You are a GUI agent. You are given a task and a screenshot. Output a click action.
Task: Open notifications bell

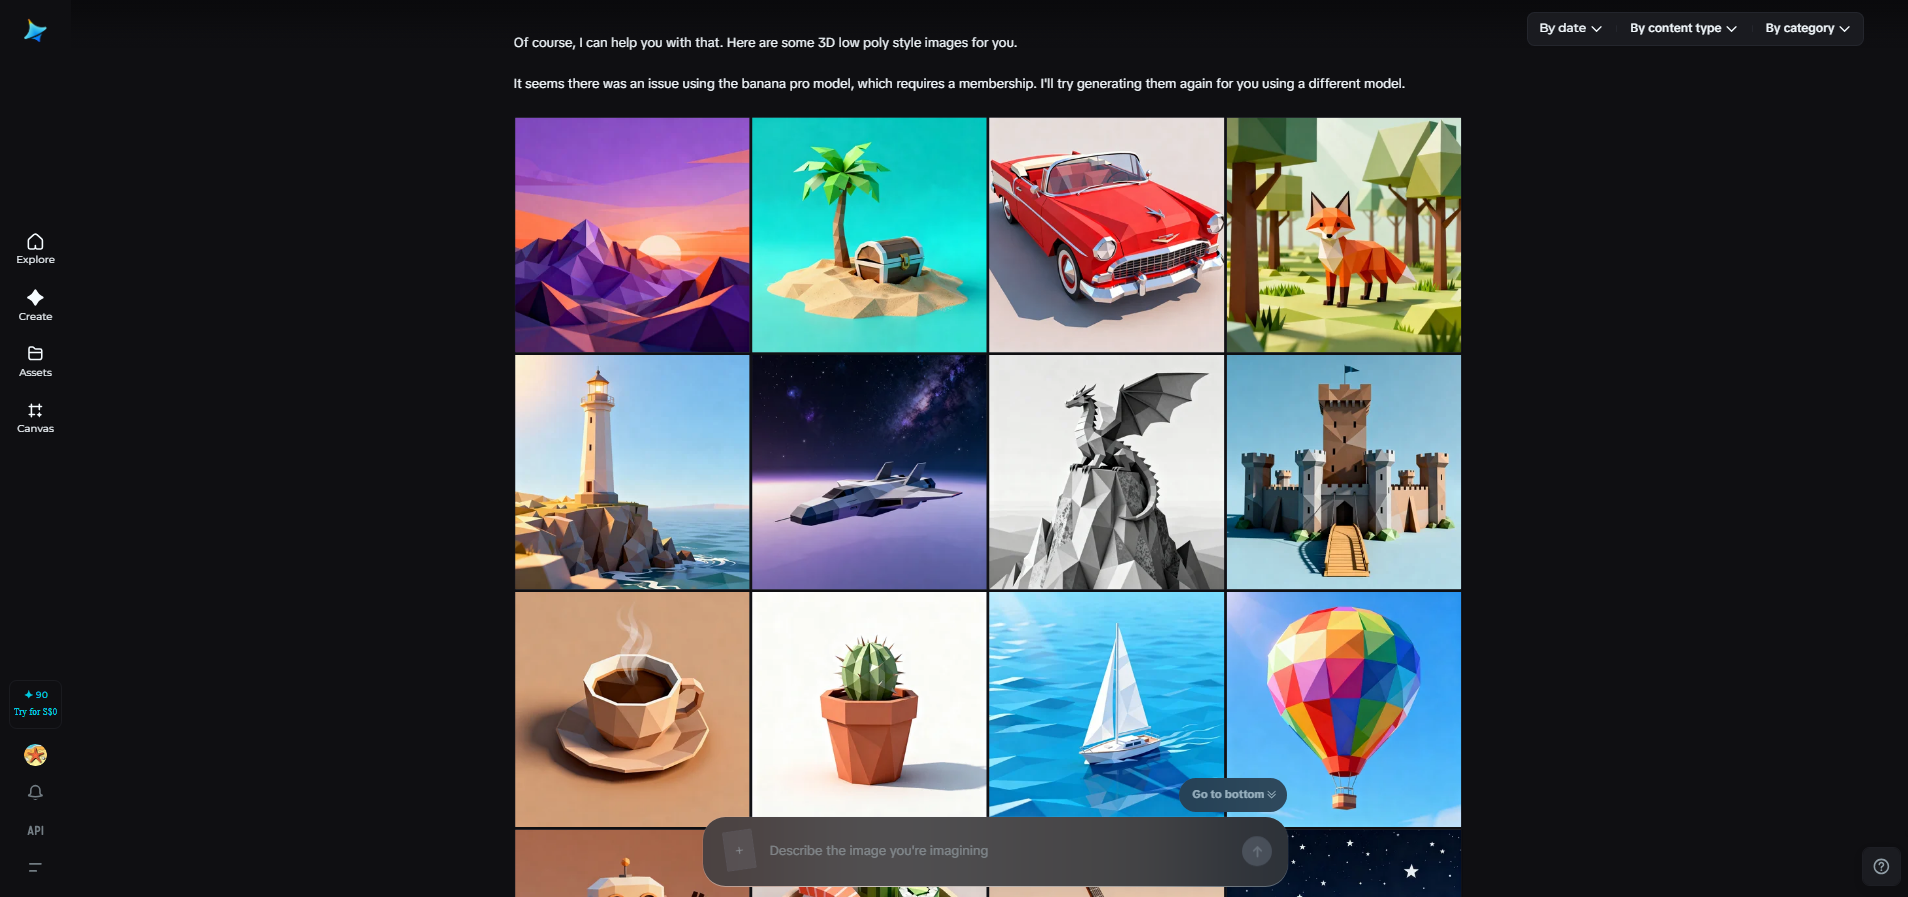(35, 792)
